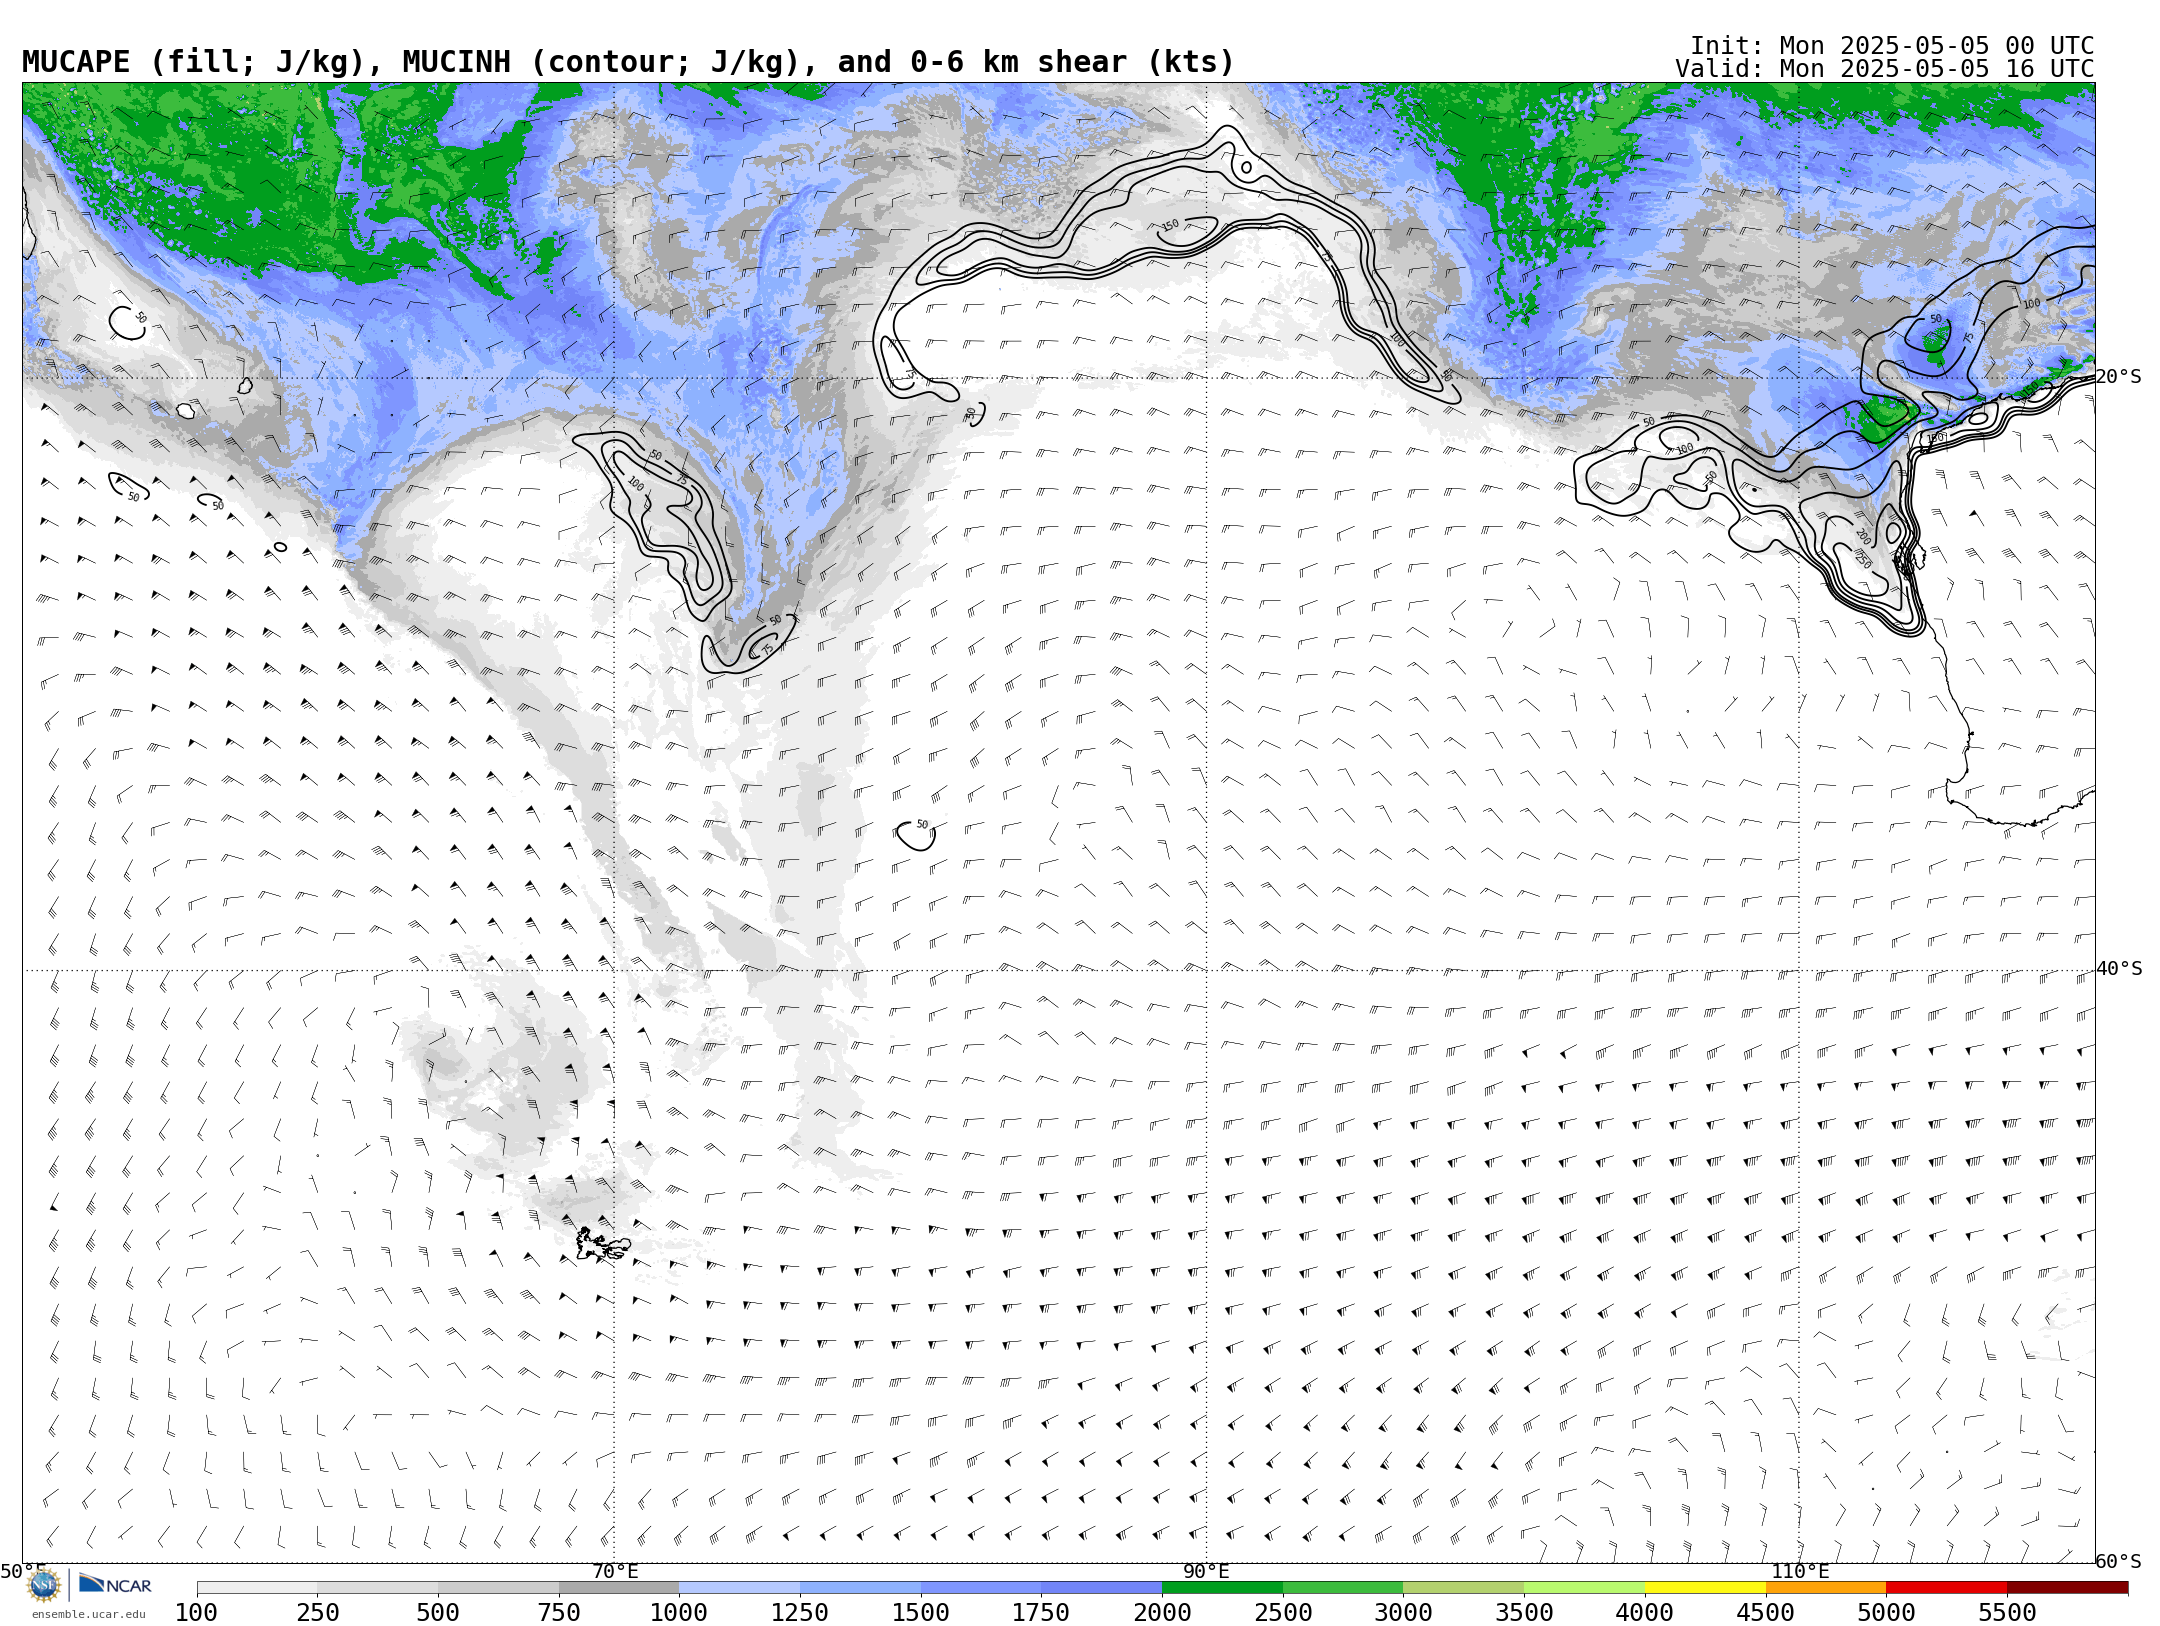The width and height of the screenshot is (2160, 1626).
Task: Click the 40°S latitude label
Action: coord(2119,969)
